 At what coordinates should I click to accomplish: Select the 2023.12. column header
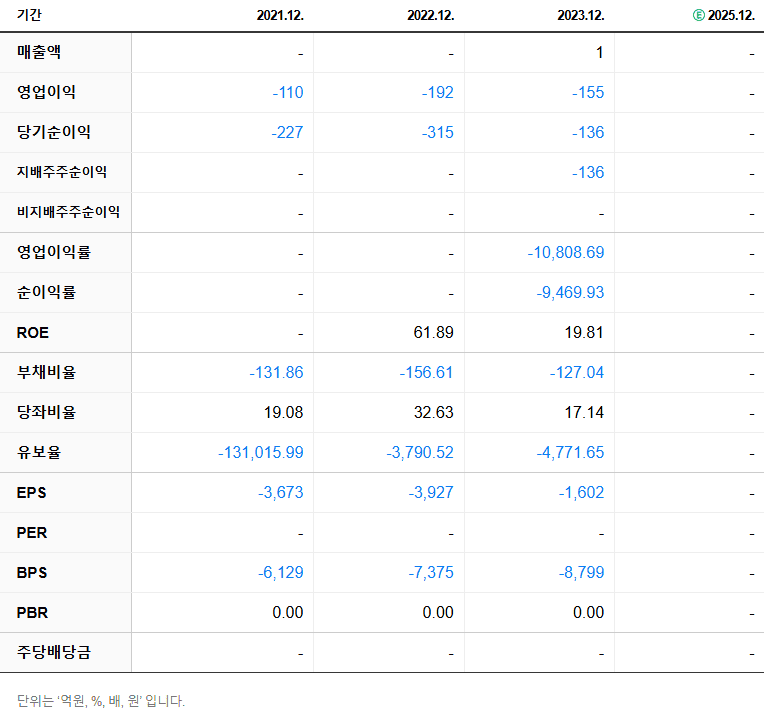(581, 15)
